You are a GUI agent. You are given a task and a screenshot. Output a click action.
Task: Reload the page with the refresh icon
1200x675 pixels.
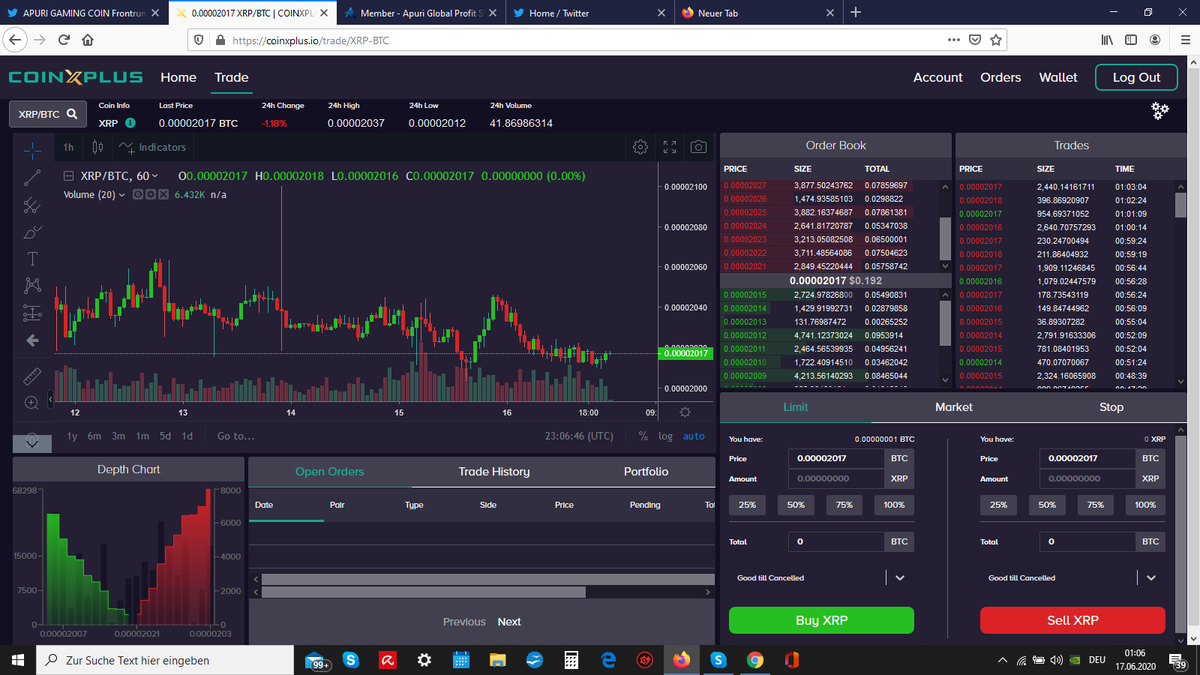pos(64,41)
